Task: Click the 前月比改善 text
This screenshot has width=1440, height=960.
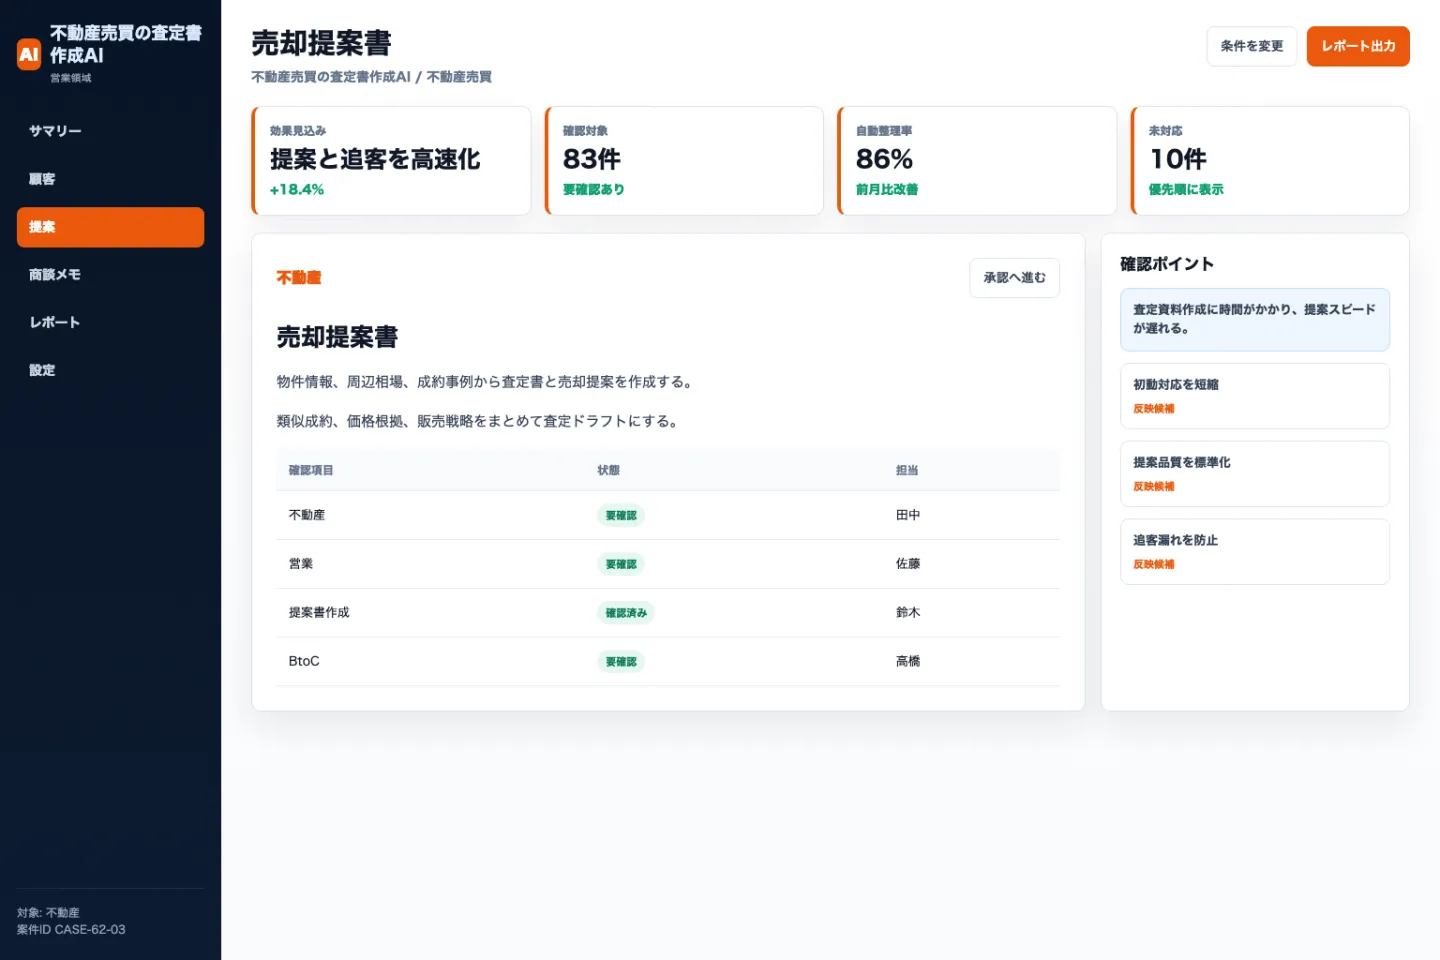Action: (x=887, y=189)
